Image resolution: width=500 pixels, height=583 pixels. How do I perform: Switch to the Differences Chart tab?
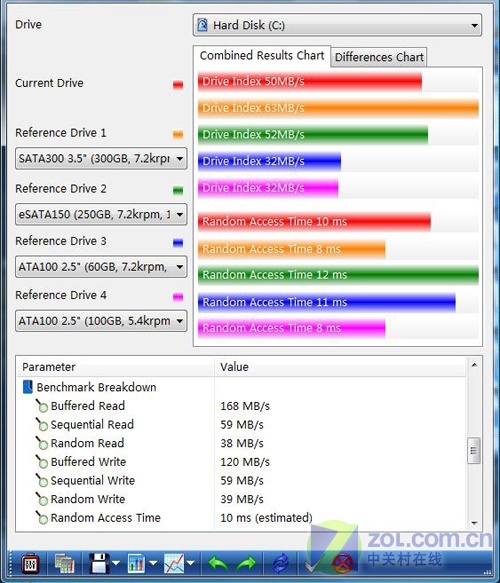point(379,57)
